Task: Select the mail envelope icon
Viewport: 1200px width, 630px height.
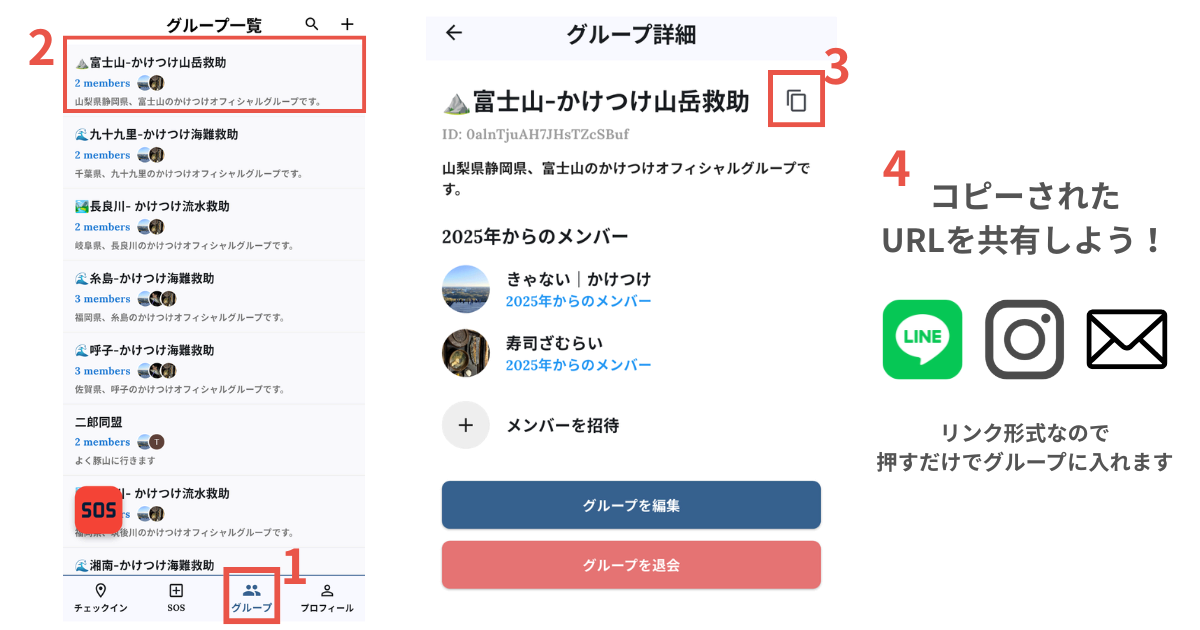Action: 1127,340
